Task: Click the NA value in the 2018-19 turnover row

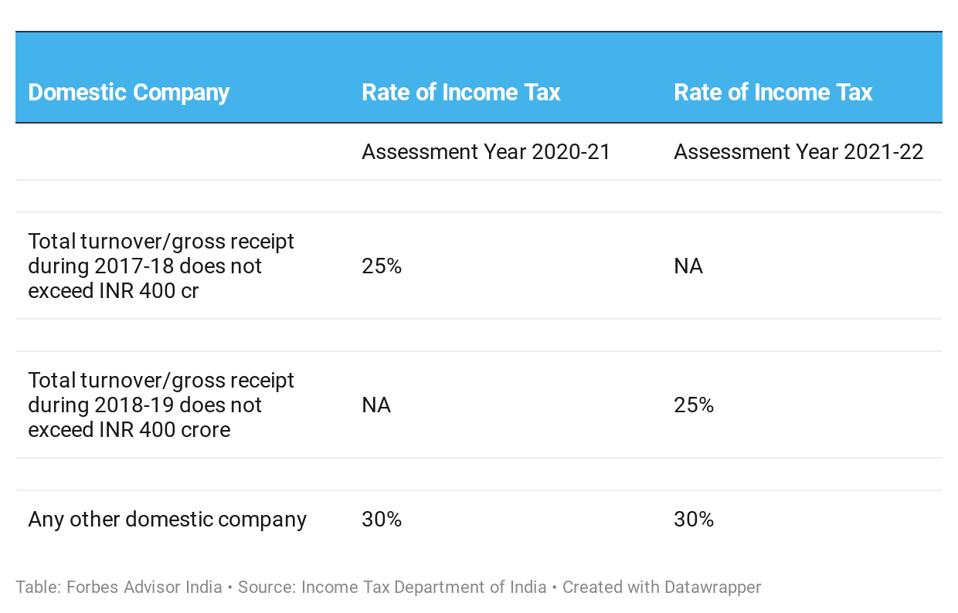Action: pyautogui.click(x=376, y=405)
